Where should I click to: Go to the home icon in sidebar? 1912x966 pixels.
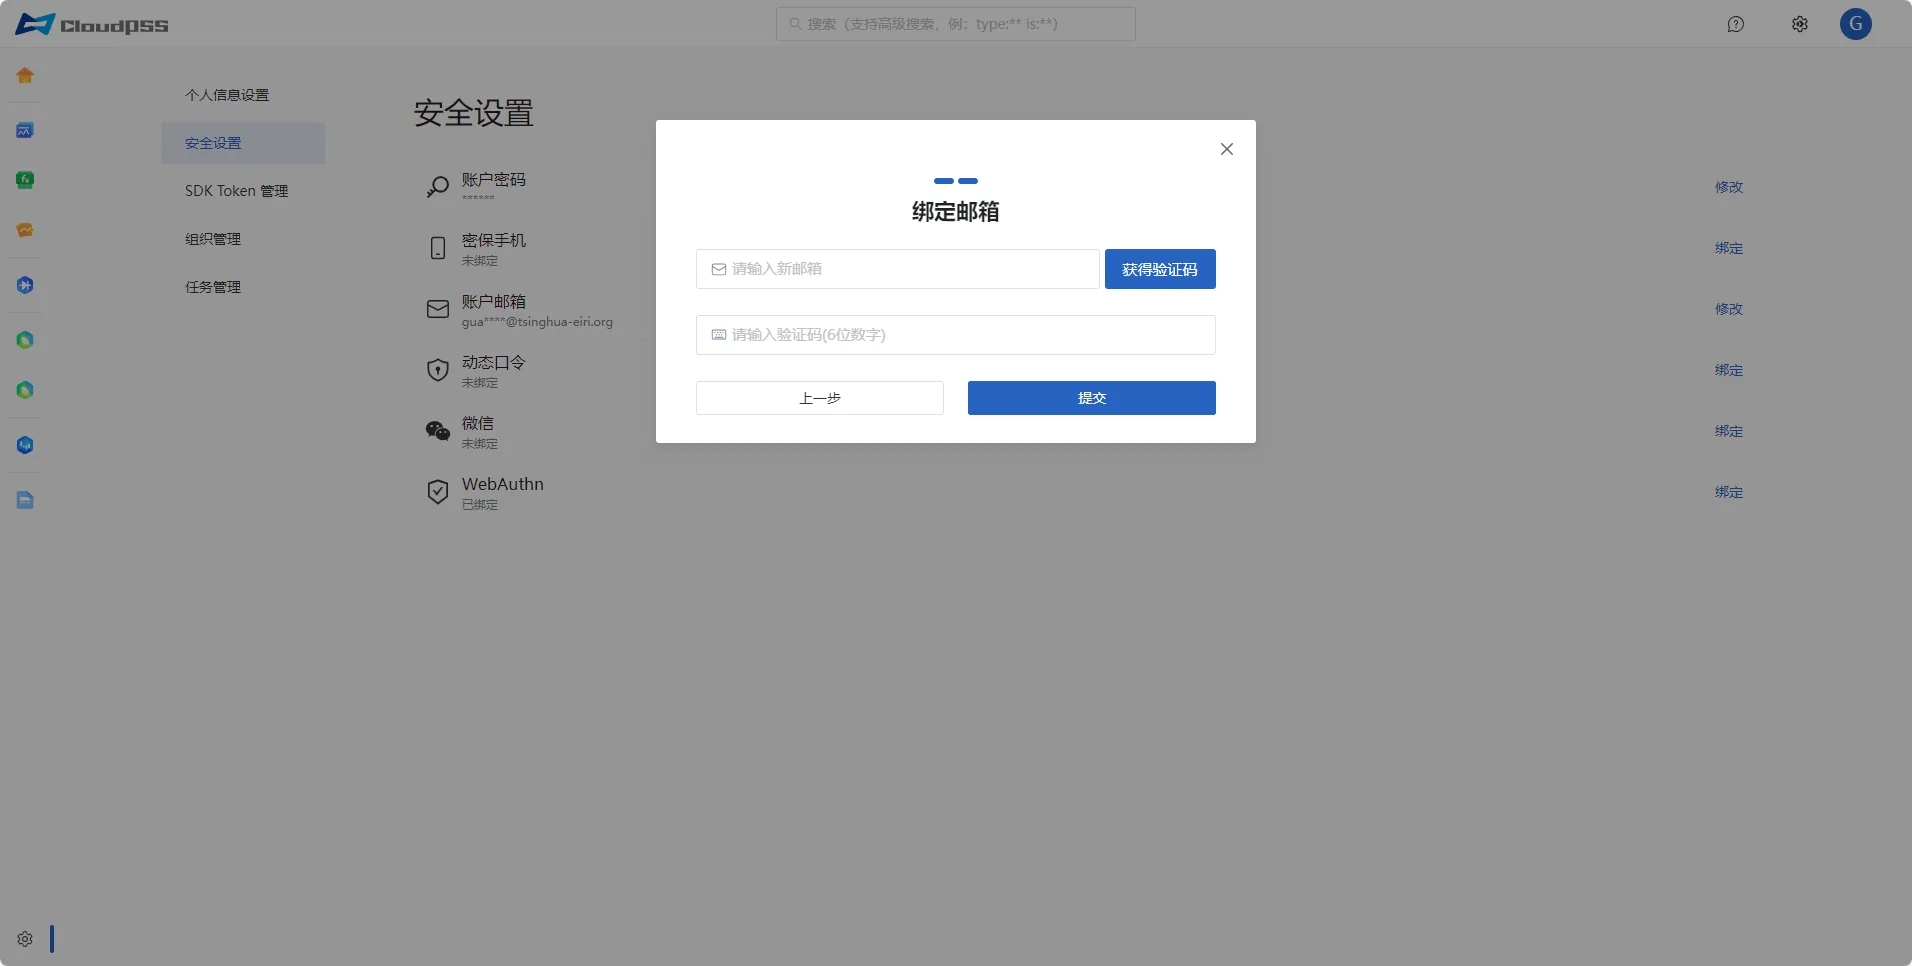pos(25,75)
